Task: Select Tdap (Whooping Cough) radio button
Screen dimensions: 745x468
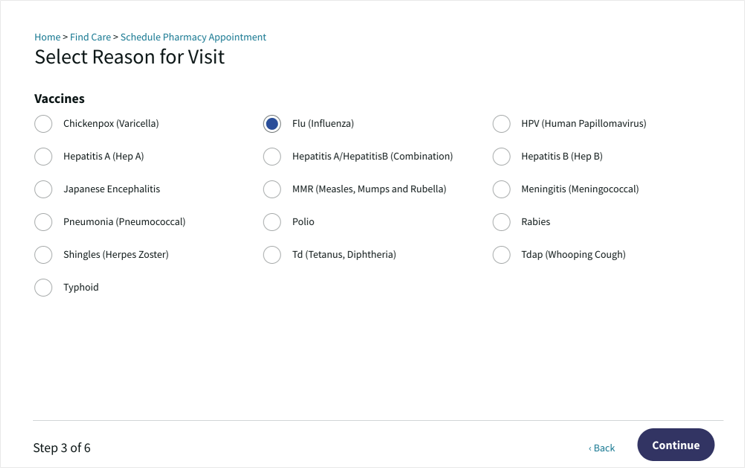Action: pyautogui.click(x=502, y=255)
